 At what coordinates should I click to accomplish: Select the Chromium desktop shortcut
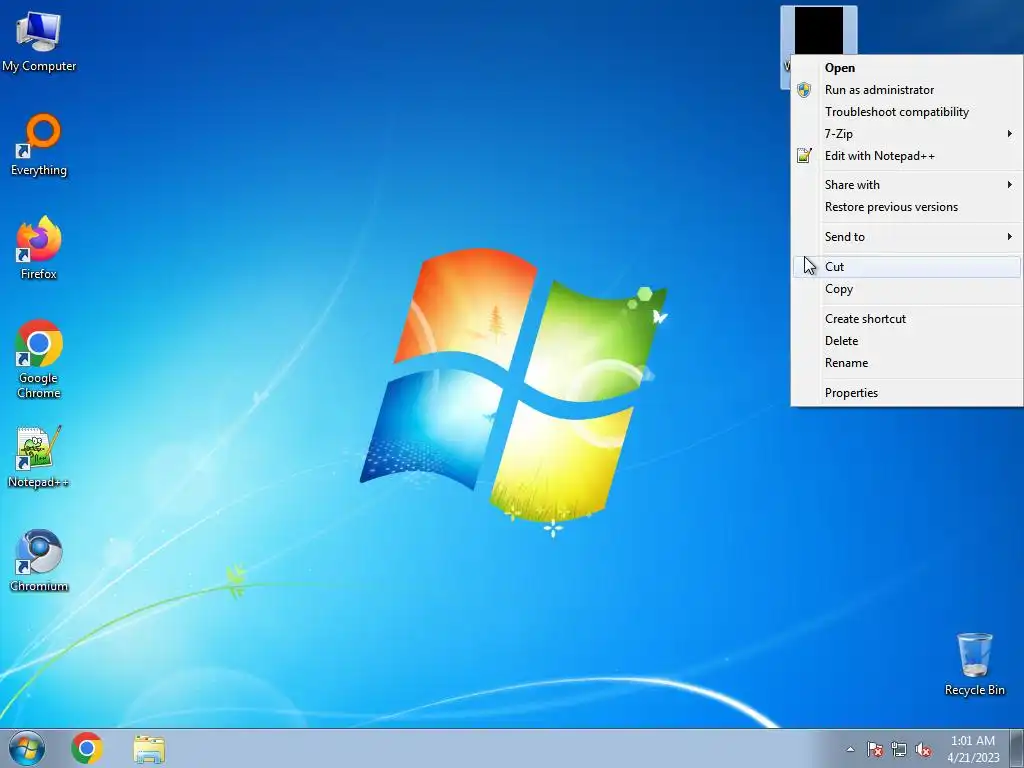pyautogui.click(x=39, y=561)
